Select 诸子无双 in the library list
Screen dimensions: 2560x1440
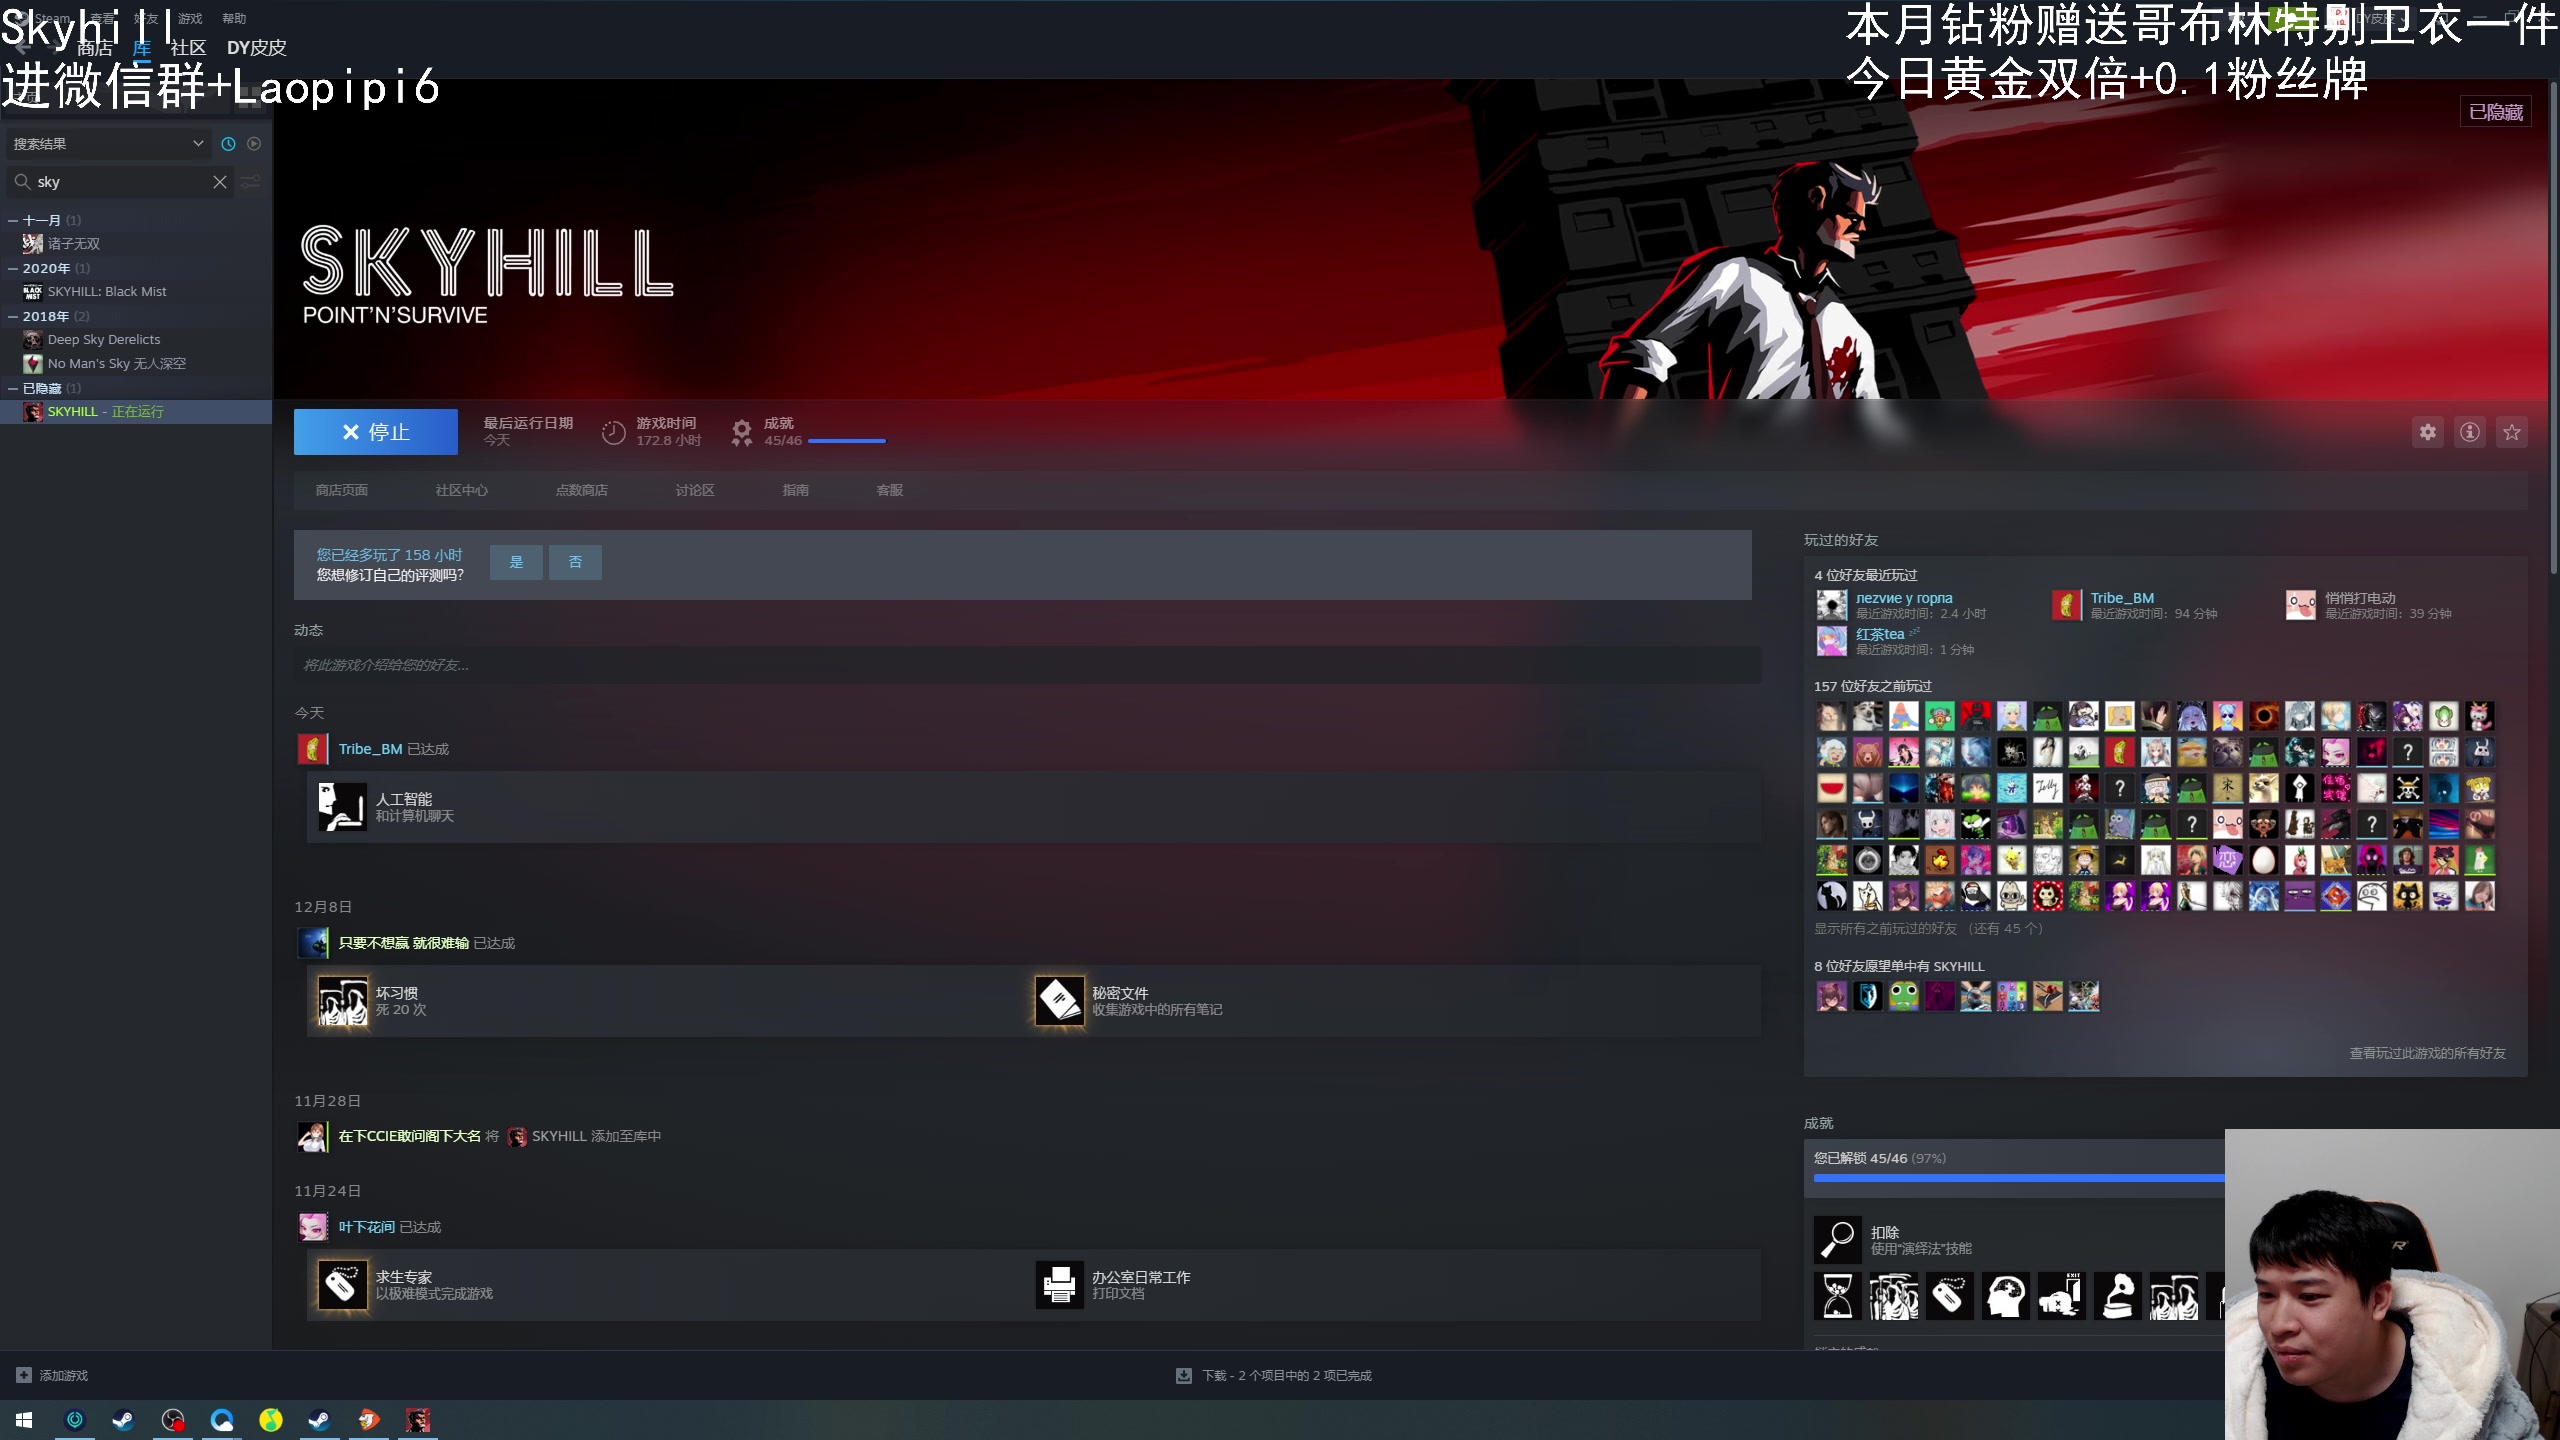pos(74,244)
